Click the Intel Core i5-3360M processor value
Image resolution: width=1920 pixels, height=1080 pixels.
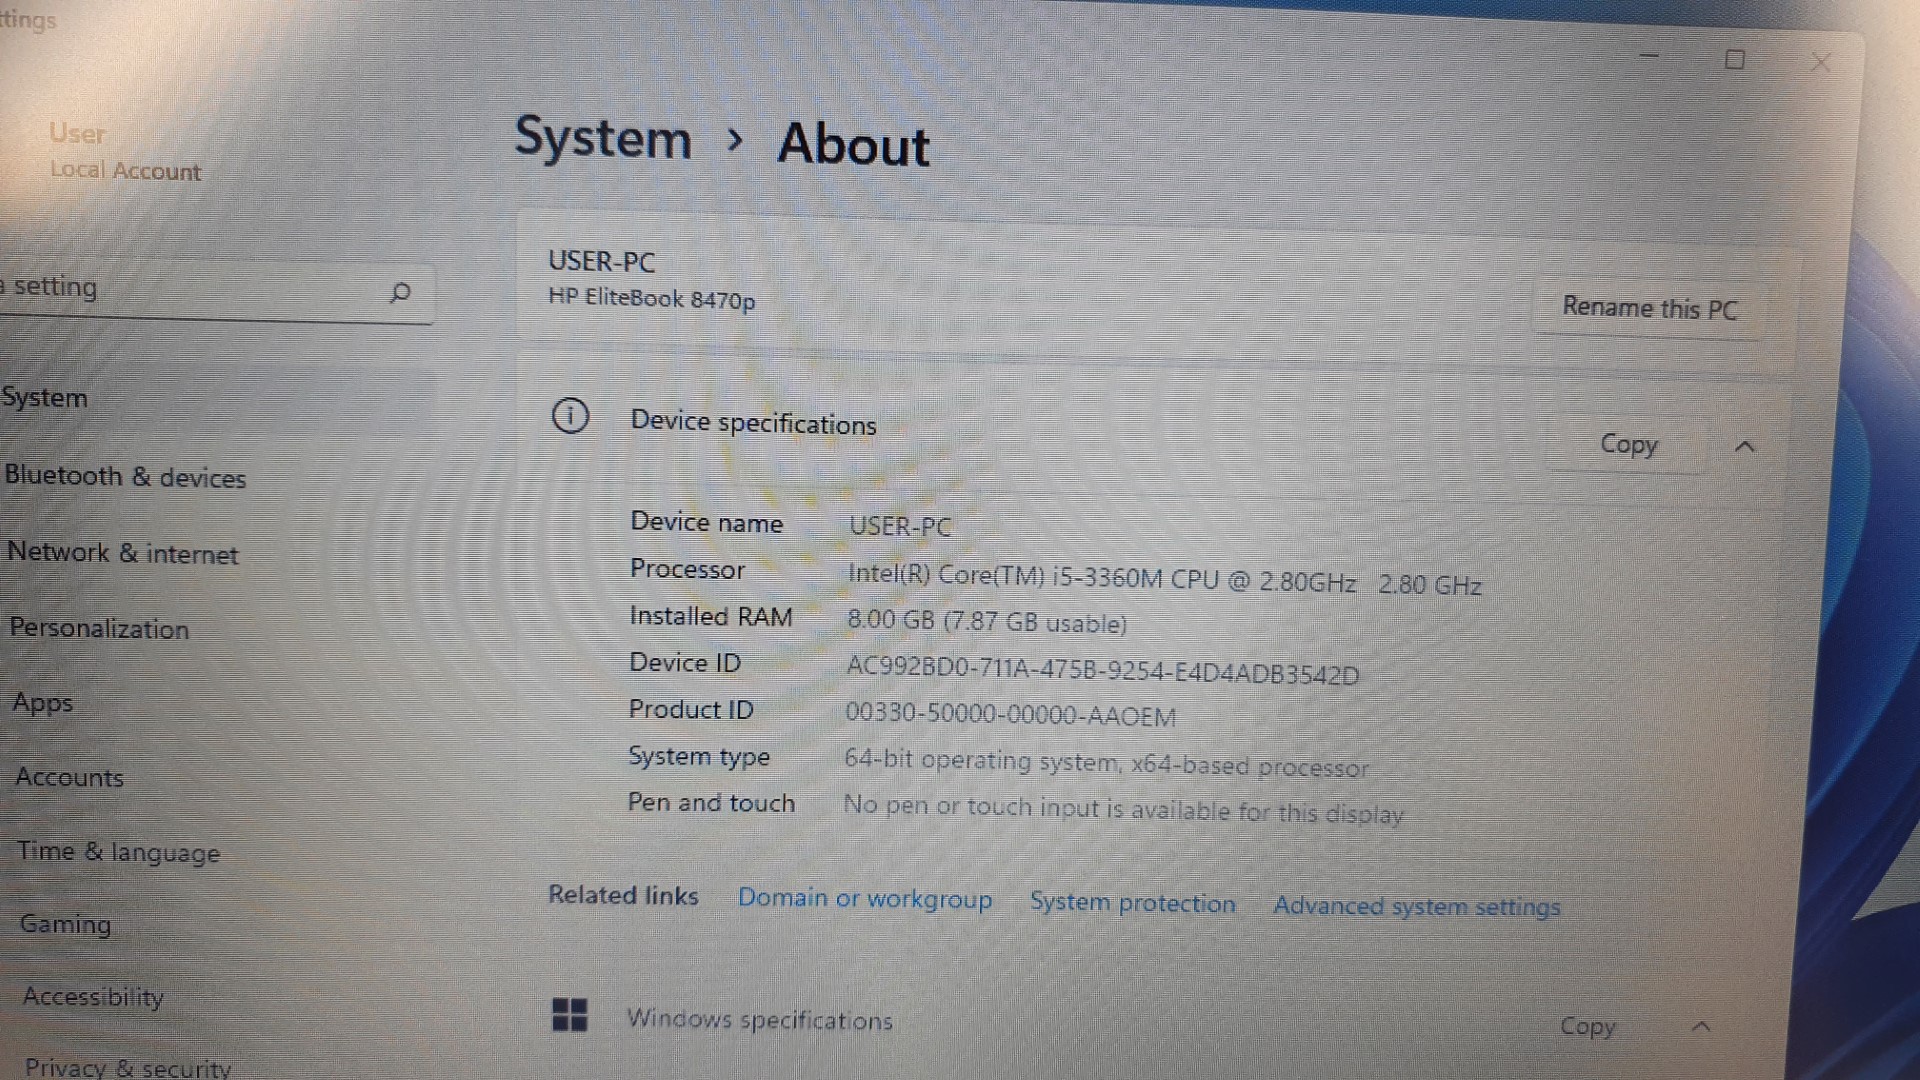[1164, 580]
